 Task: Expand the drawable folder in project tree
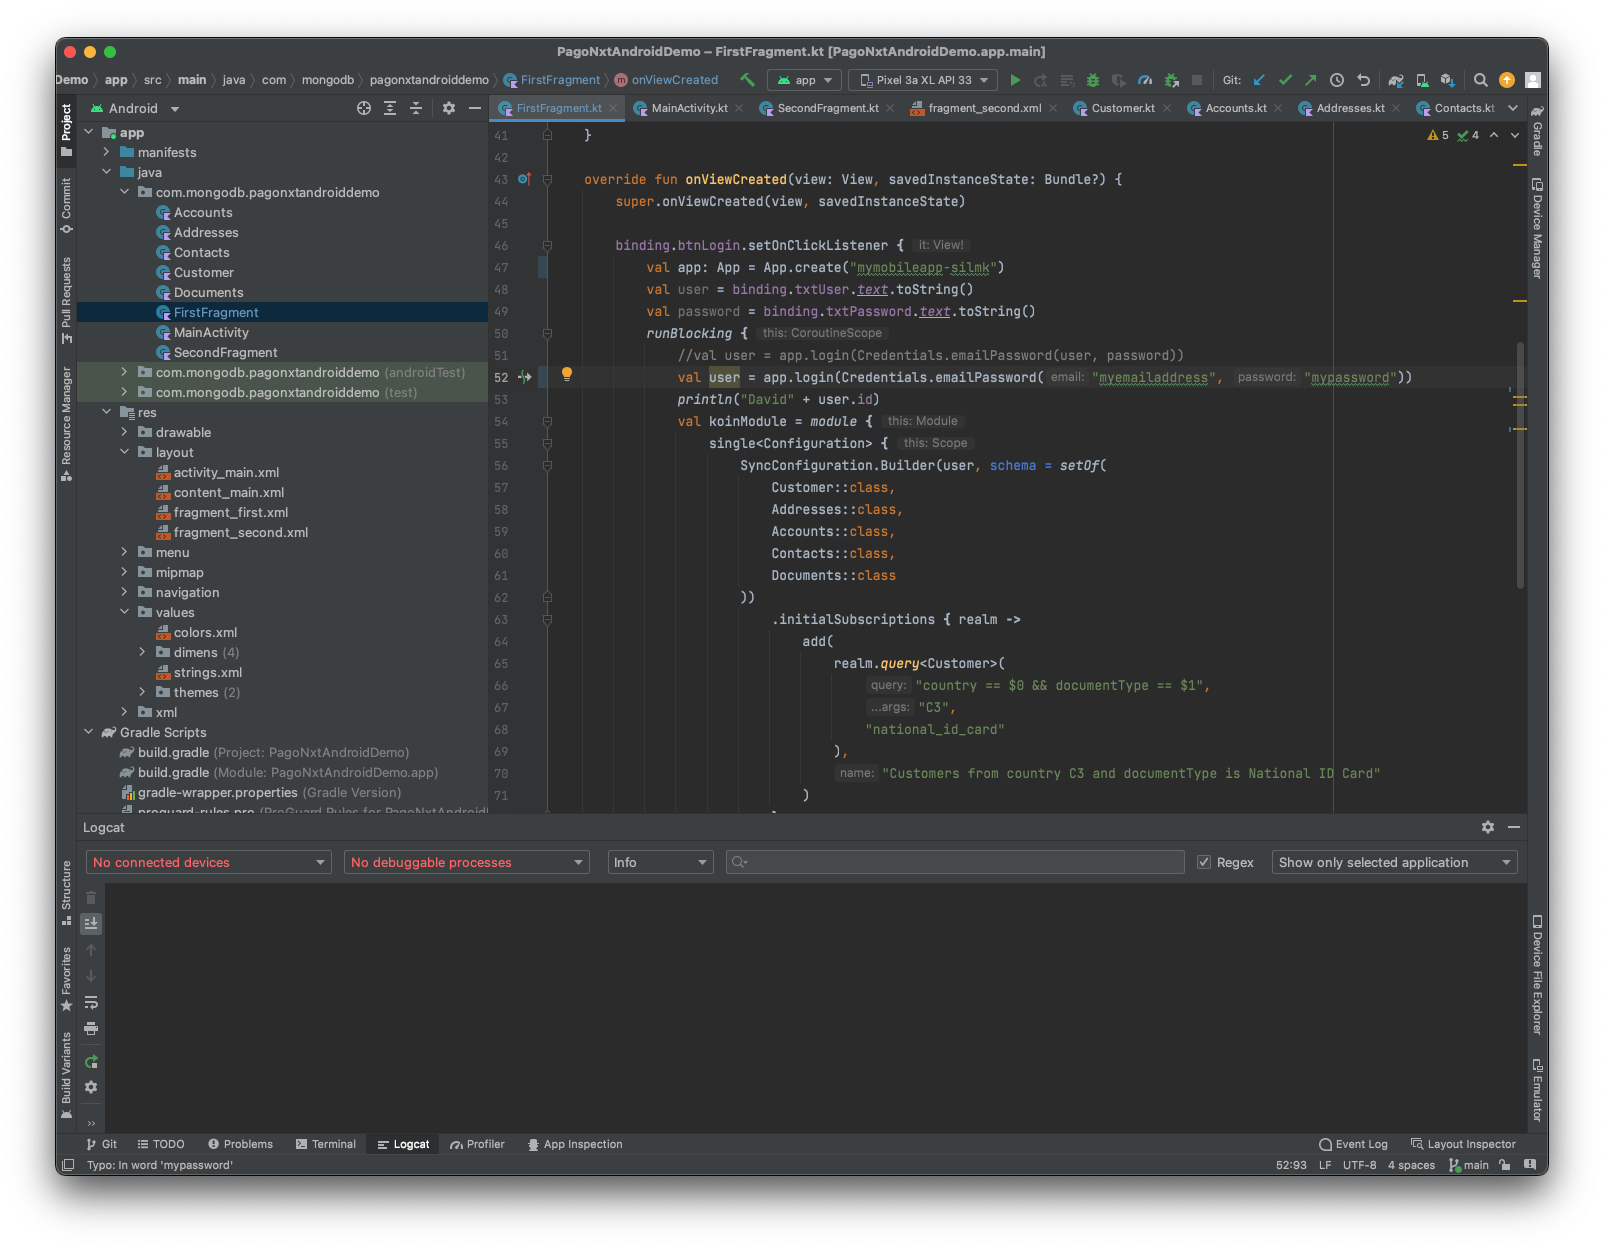pos(124,432)
